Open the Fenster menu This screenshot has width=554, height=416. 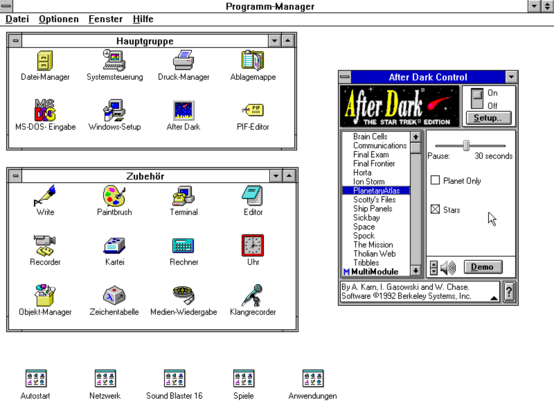point(106,19)
